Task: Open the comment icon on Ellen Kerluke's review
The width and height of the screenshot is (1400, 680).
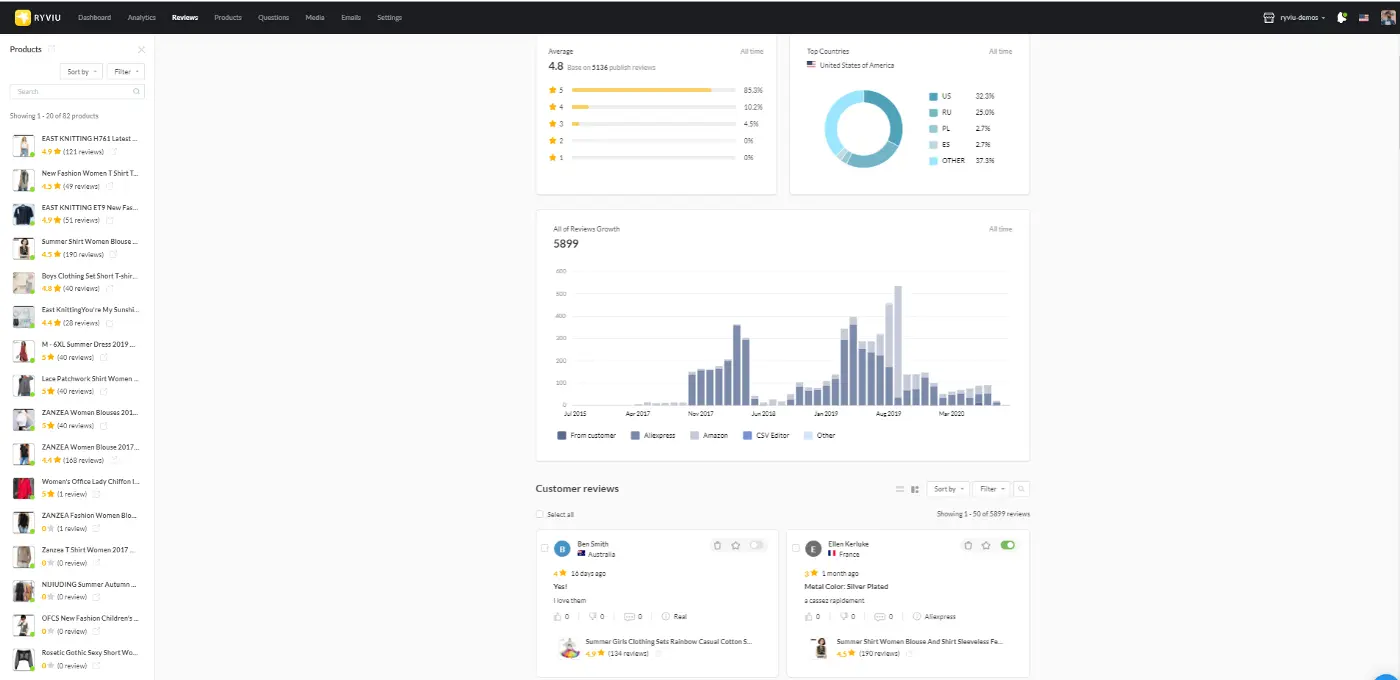Action: pyautogui.click(x=882, y=615)
